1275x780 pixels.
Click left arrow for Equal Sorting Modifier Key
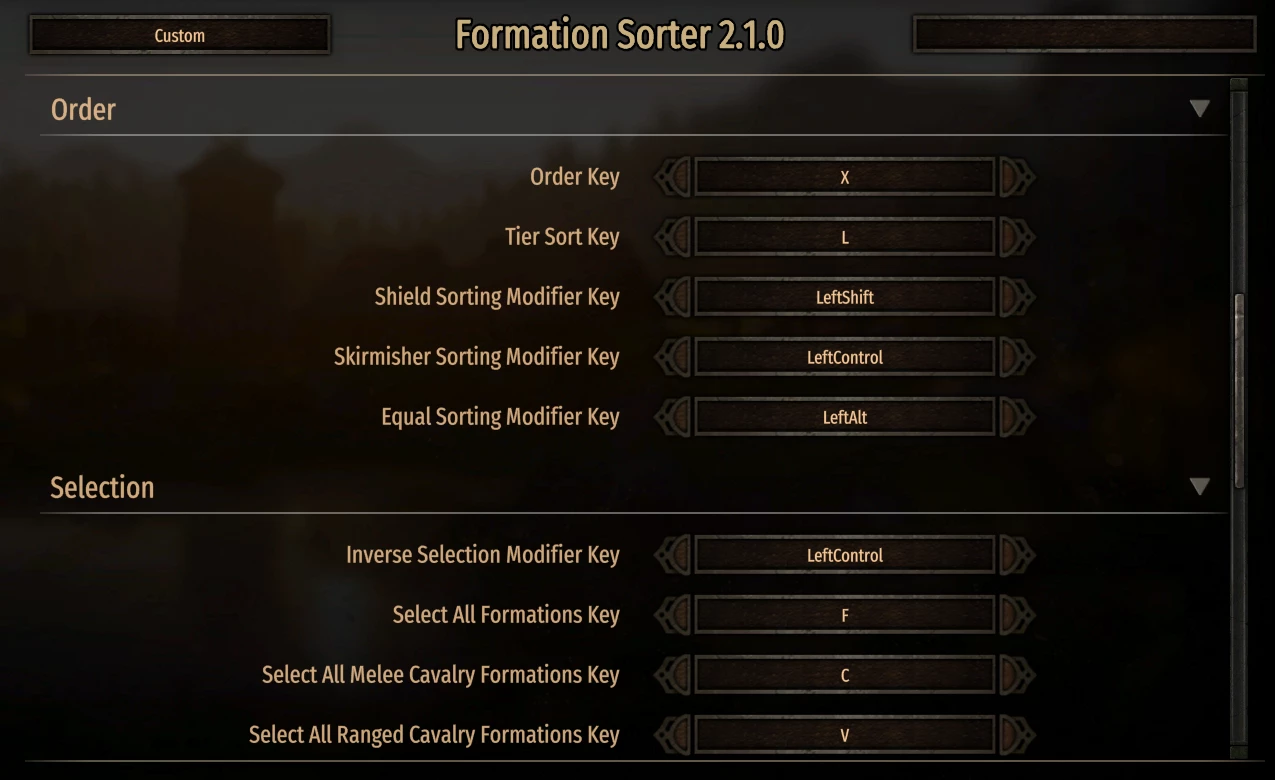coord(673,418)
